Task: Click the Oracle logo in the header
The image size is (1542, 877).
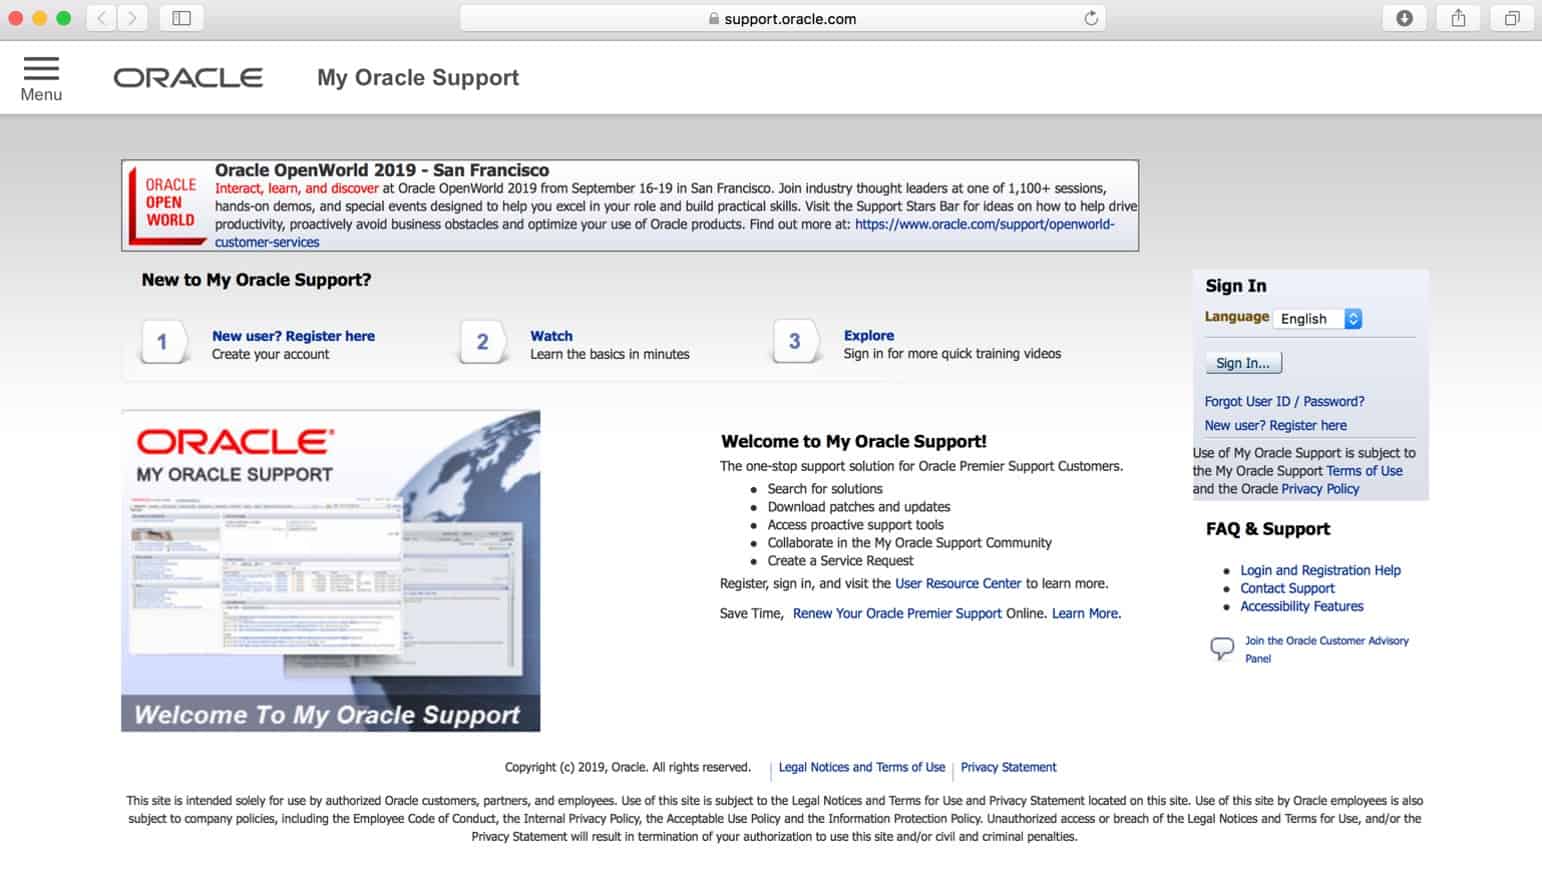Action: 188,76
